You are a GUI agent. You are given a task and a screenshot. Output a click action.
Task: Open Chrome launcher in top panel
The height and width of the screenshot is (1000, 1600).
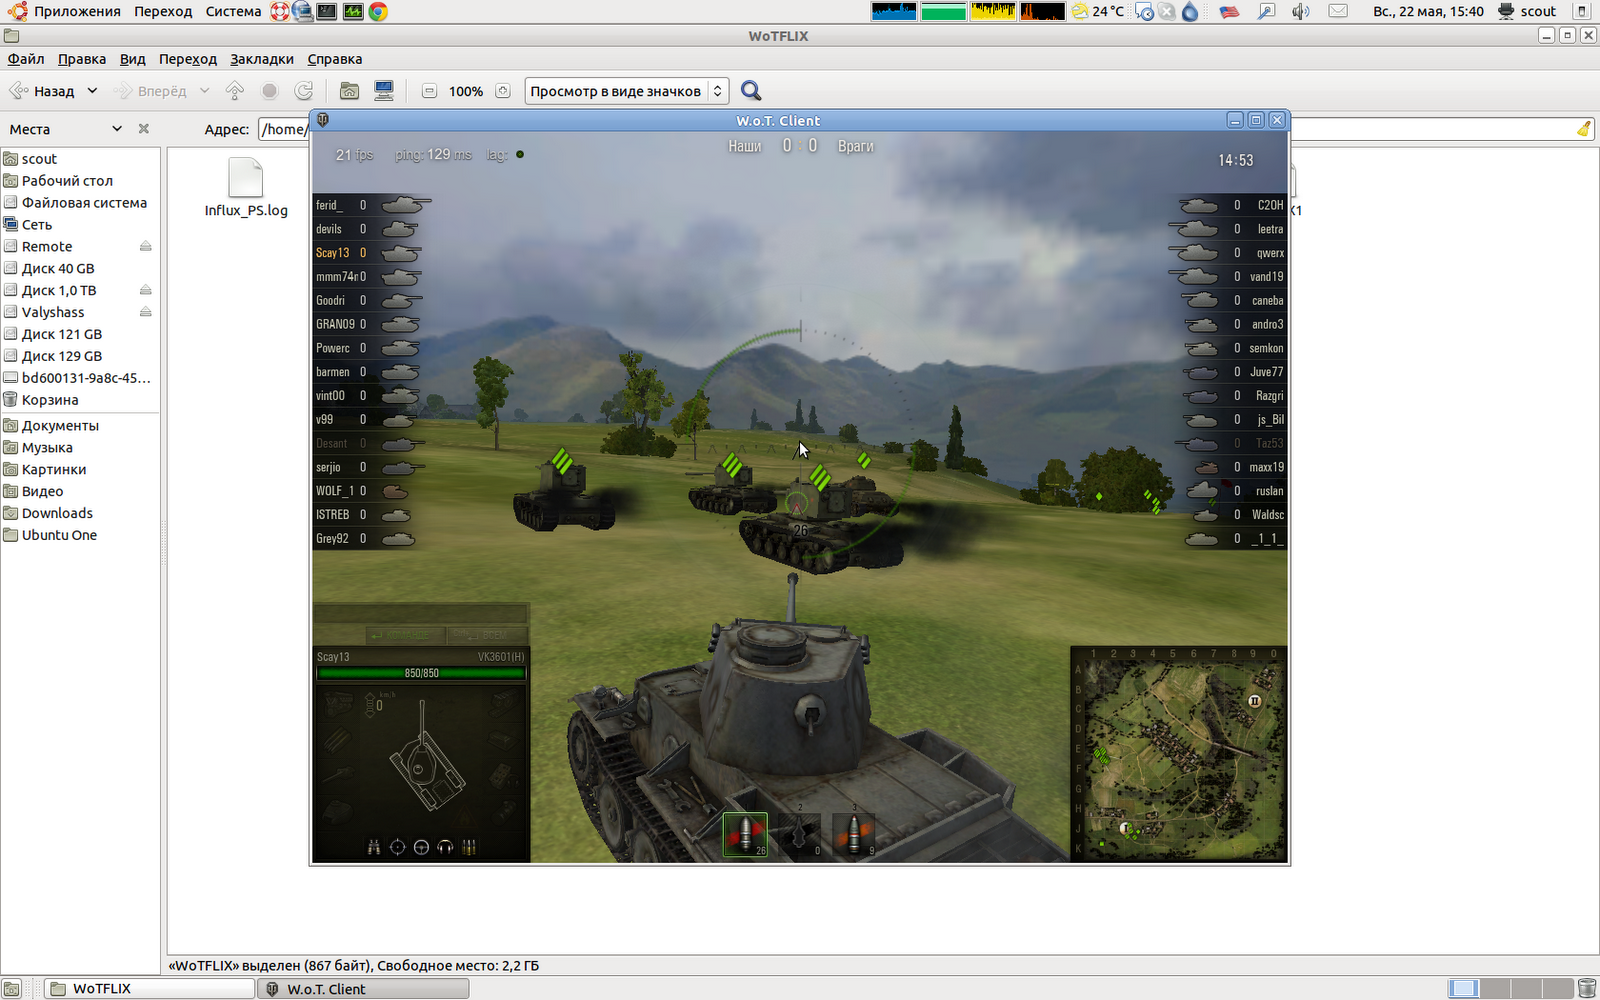click(x=378, y=12)
